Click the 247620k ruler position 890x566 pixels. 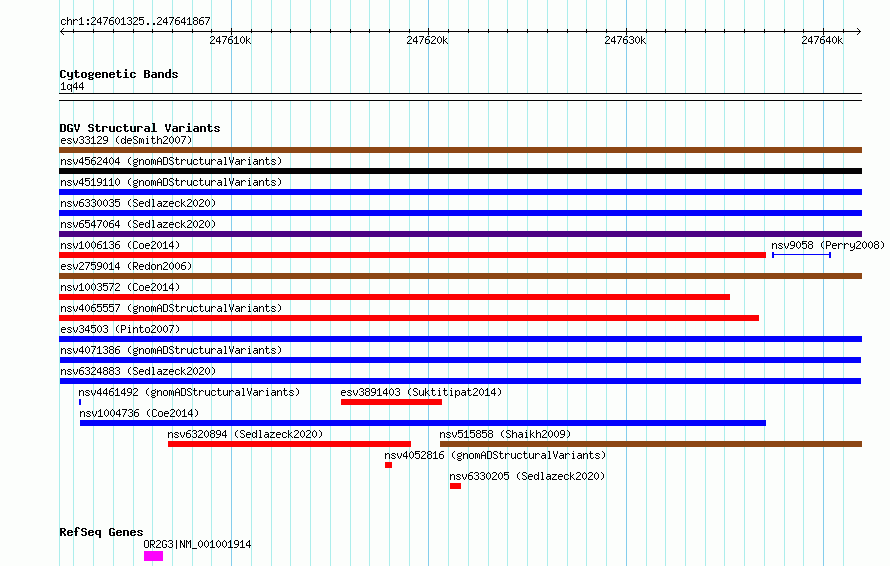(427, 40)
